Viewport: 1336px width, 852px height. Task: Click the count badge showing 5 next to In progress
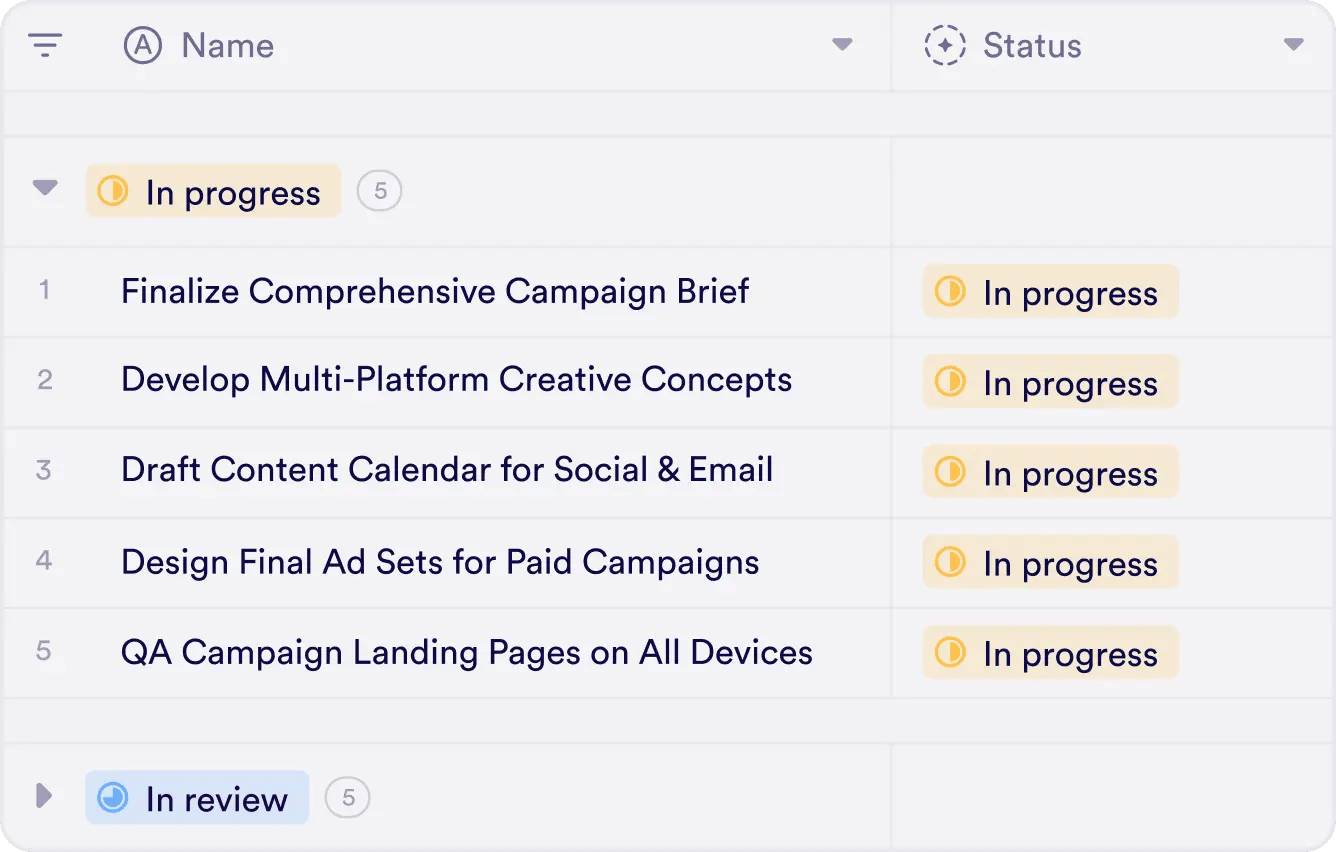(x=379, y=190)
